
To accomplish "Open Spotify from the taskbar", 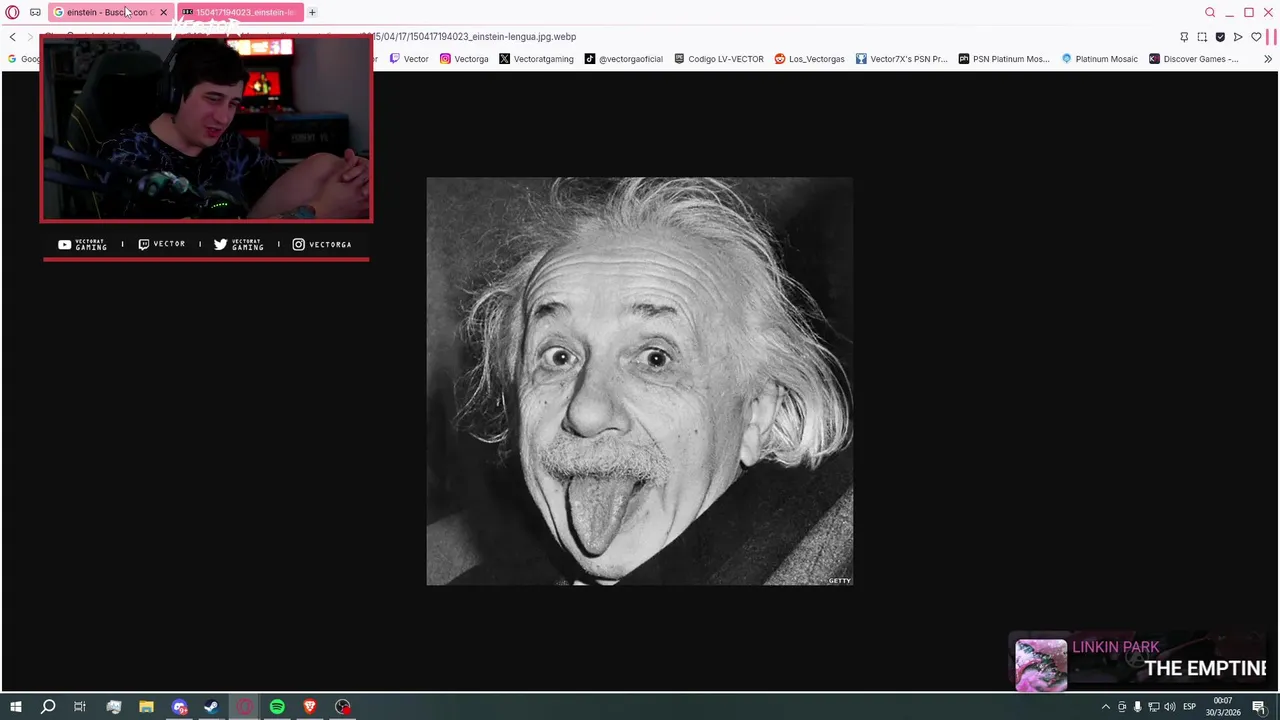I will pyautogui.click(x=277, y=707).
